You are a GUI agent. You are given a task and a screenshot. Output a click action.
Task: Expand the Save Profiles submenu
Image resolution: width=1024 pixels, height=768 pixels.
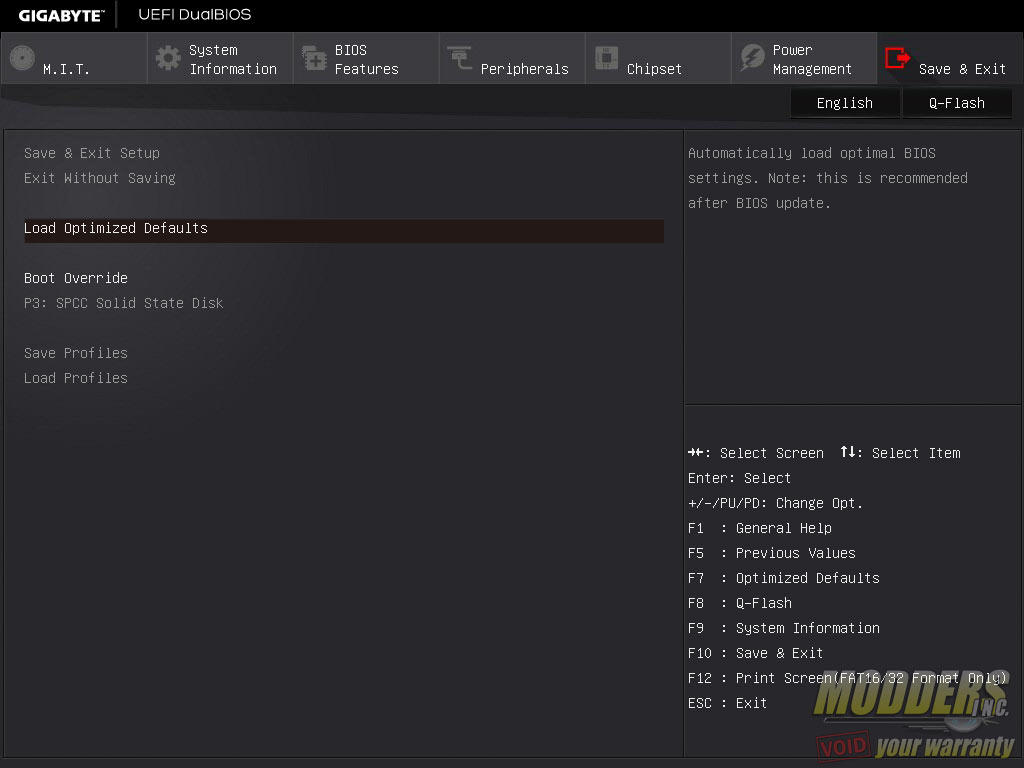(76, 353)
